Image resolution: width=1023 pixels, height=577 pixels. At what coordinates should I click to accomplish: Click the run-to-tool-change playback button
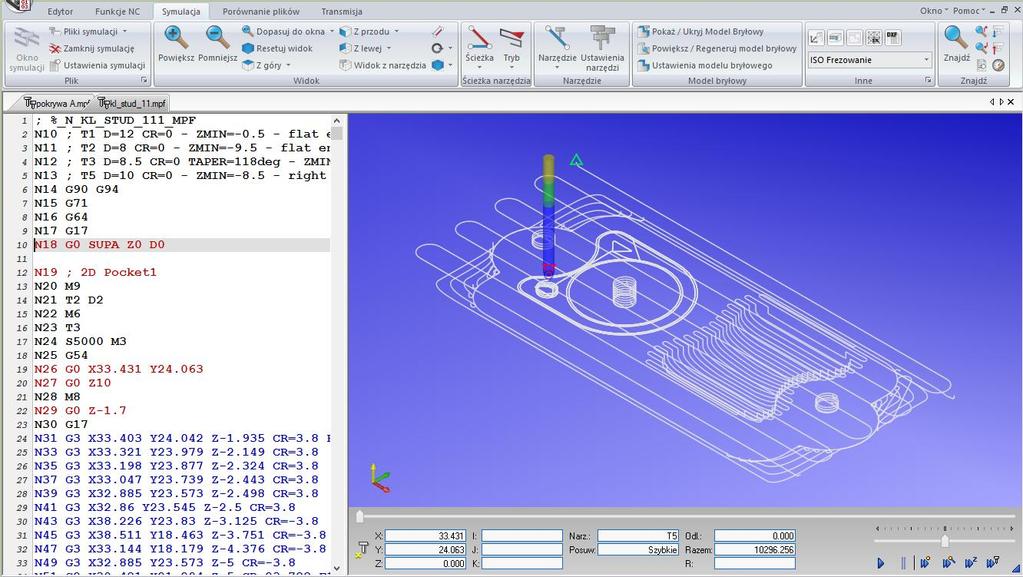[992, 563]
